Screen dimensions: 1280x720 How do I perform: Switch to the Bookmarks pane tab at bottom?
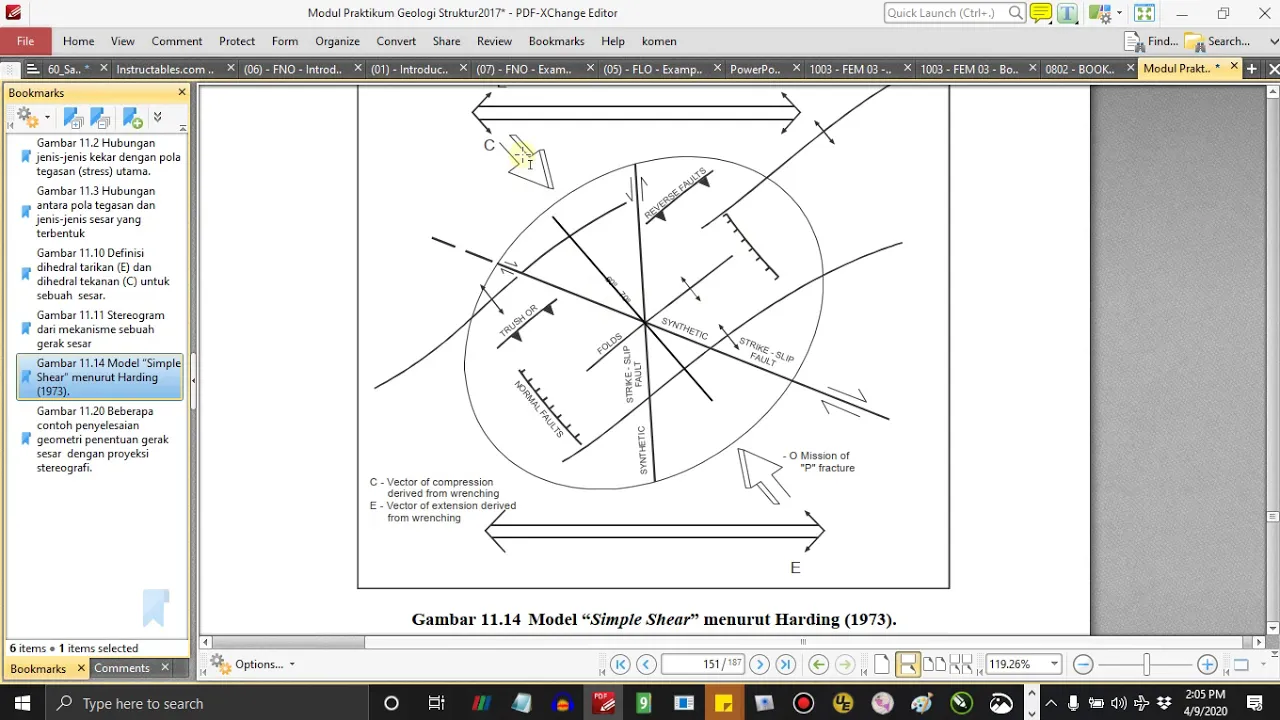coord(38,668)
